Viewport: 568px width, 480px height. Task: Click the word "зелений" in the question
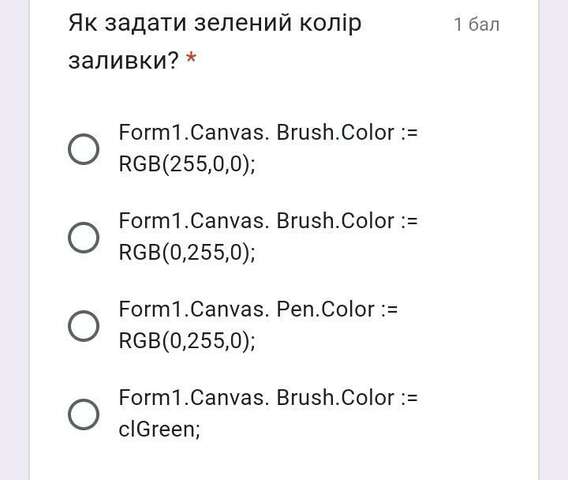[x=243, y=23]
